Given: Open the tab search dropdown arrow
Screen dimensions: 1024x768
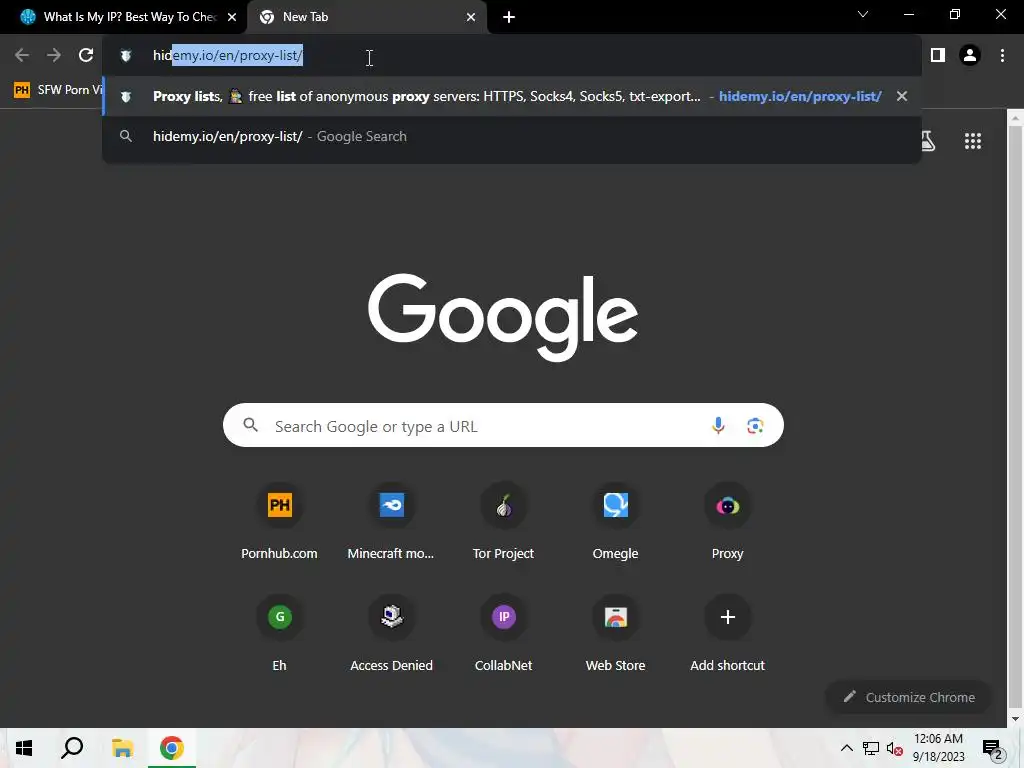Looking at the screenshot, I should pyautogui.click(x=863, y=14).
